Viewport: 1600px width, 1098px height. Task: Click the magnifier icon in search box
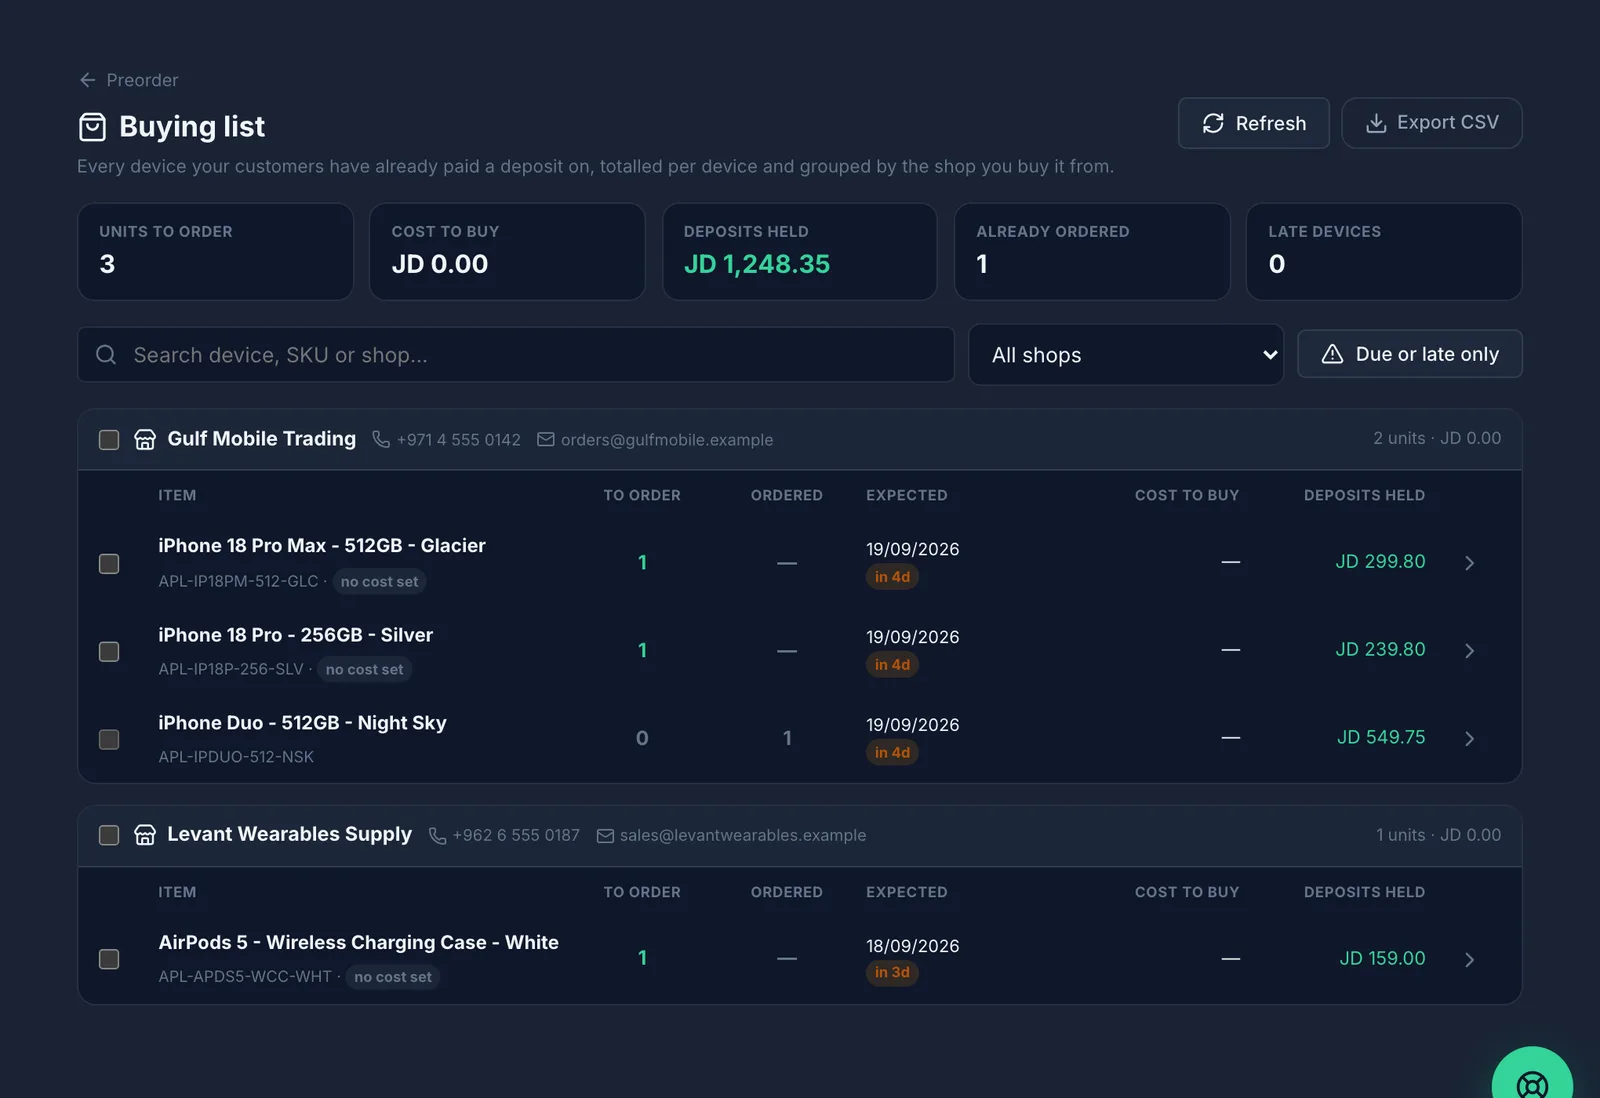(106, 355)
